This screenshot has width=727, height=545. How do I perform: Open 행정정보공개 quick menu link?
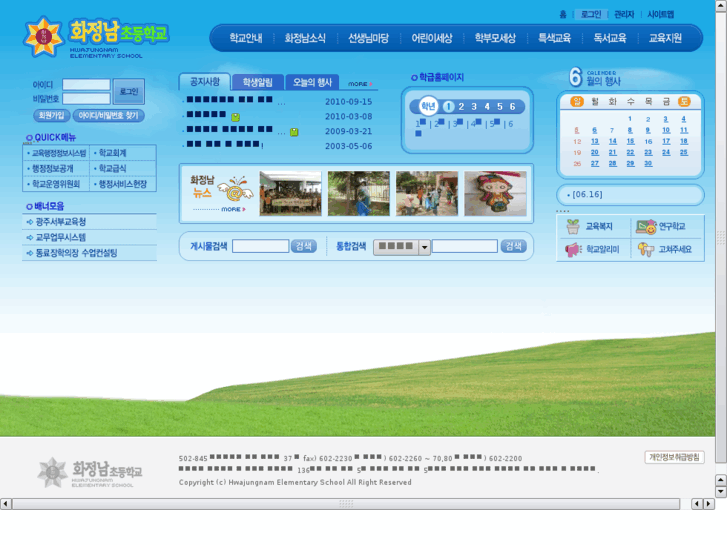click(x=52, y=168)
